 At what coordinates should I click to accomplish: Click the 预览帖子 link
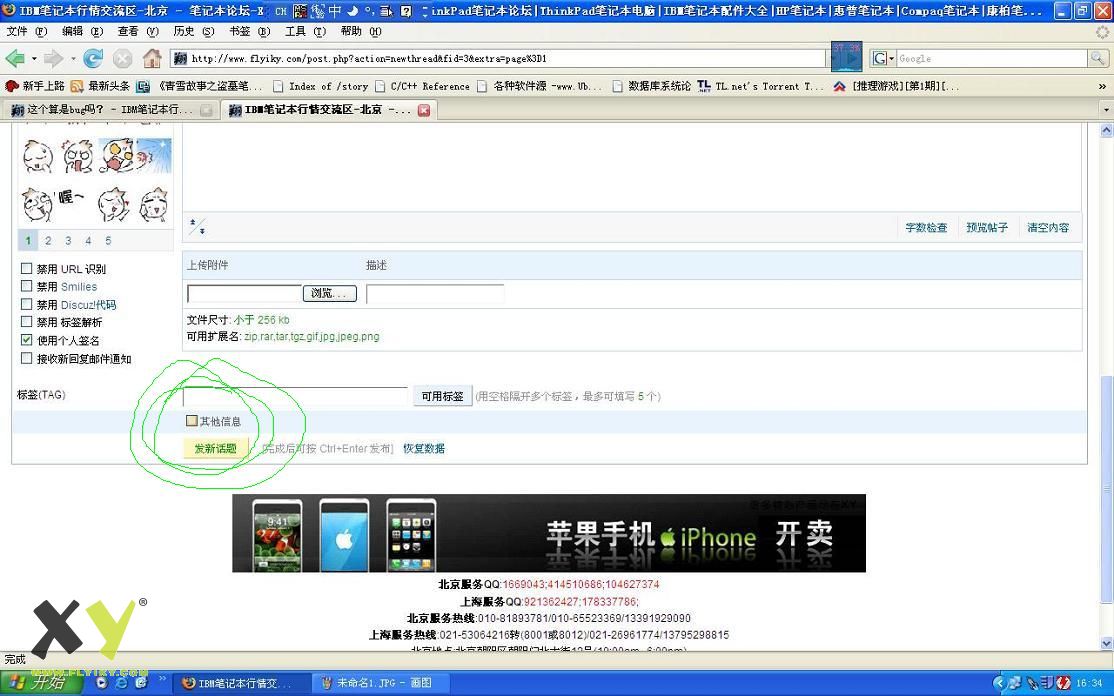click(987, 227)
